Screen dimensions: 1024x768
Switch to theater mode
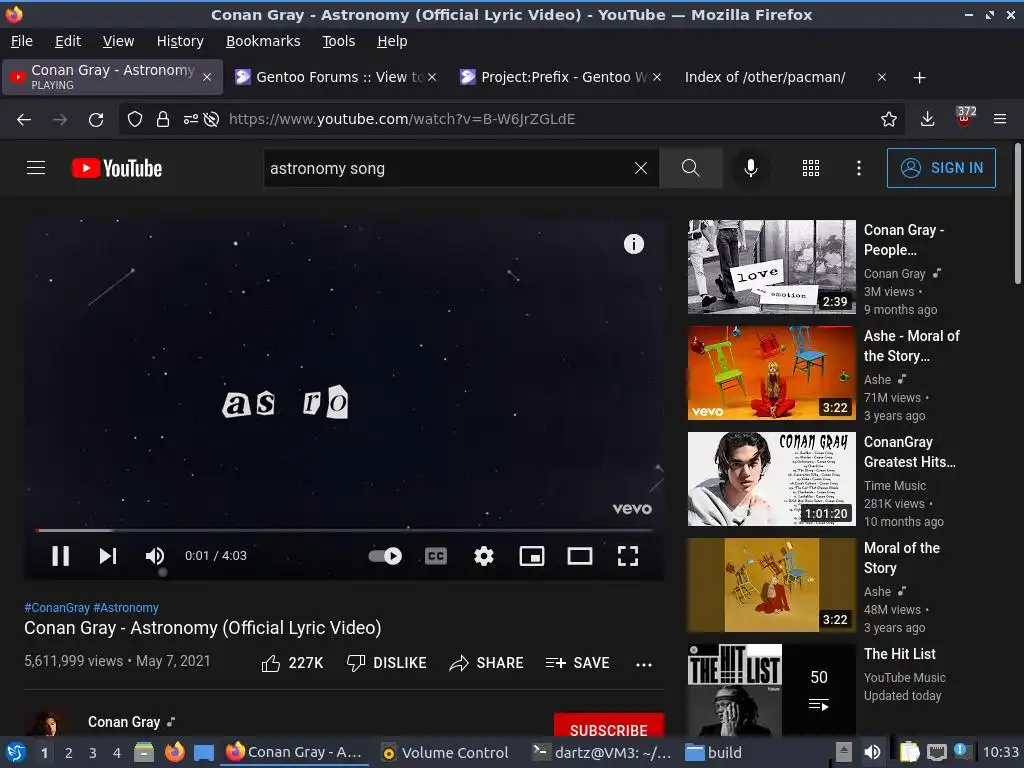[580, 556]
